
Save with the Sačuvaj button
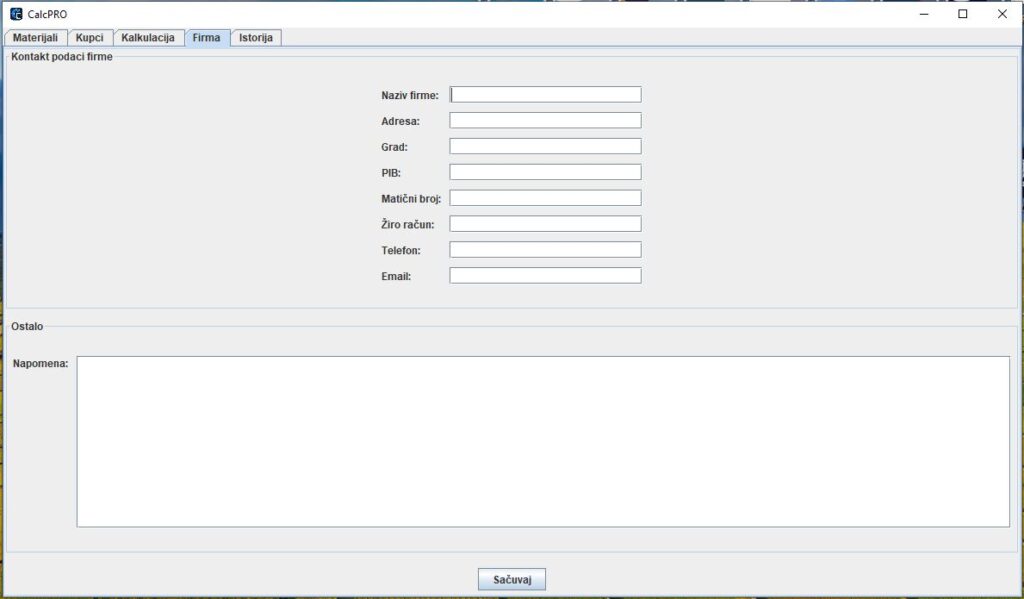pyautogui.click(x=512, y=579)
